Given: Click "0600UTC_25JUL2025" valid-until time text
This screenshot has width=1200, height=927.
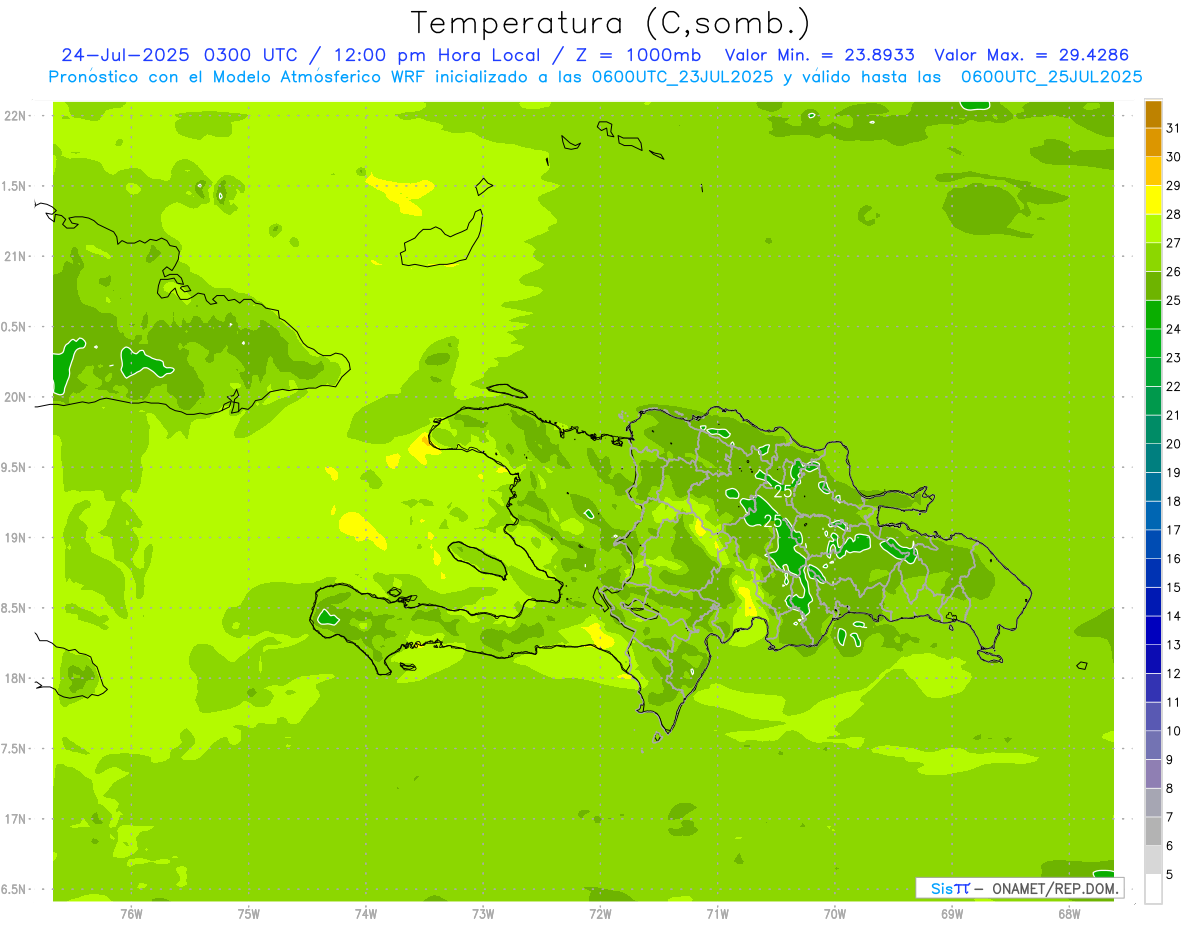Looking at the screenshot, I should click(1051, 77).
